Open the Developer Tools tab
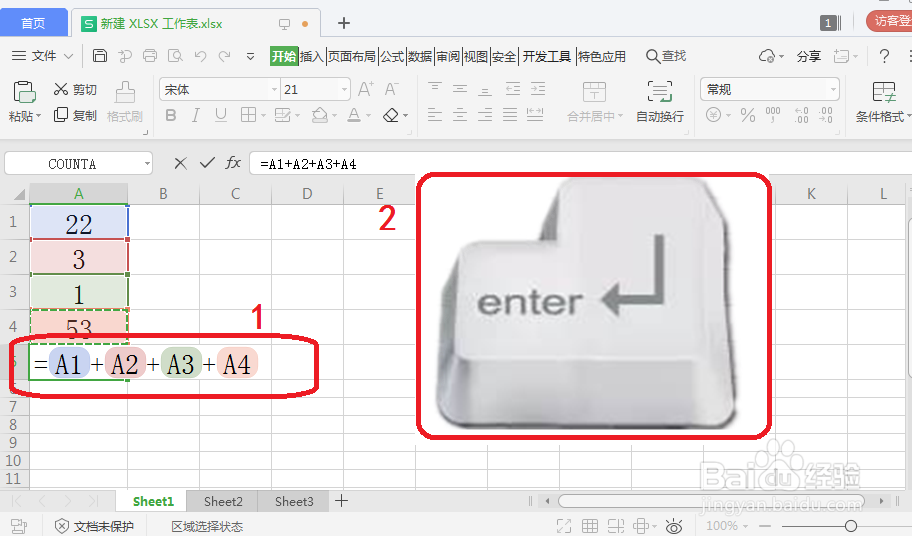This screenshot has height=536, width=912. pos(547,56)
